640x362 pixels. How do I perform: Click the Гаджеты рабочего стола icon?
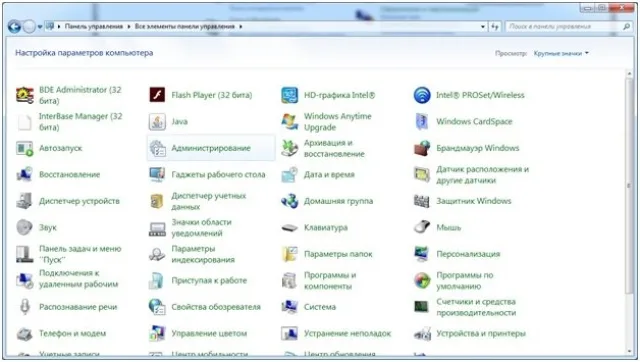coord(157,175)
